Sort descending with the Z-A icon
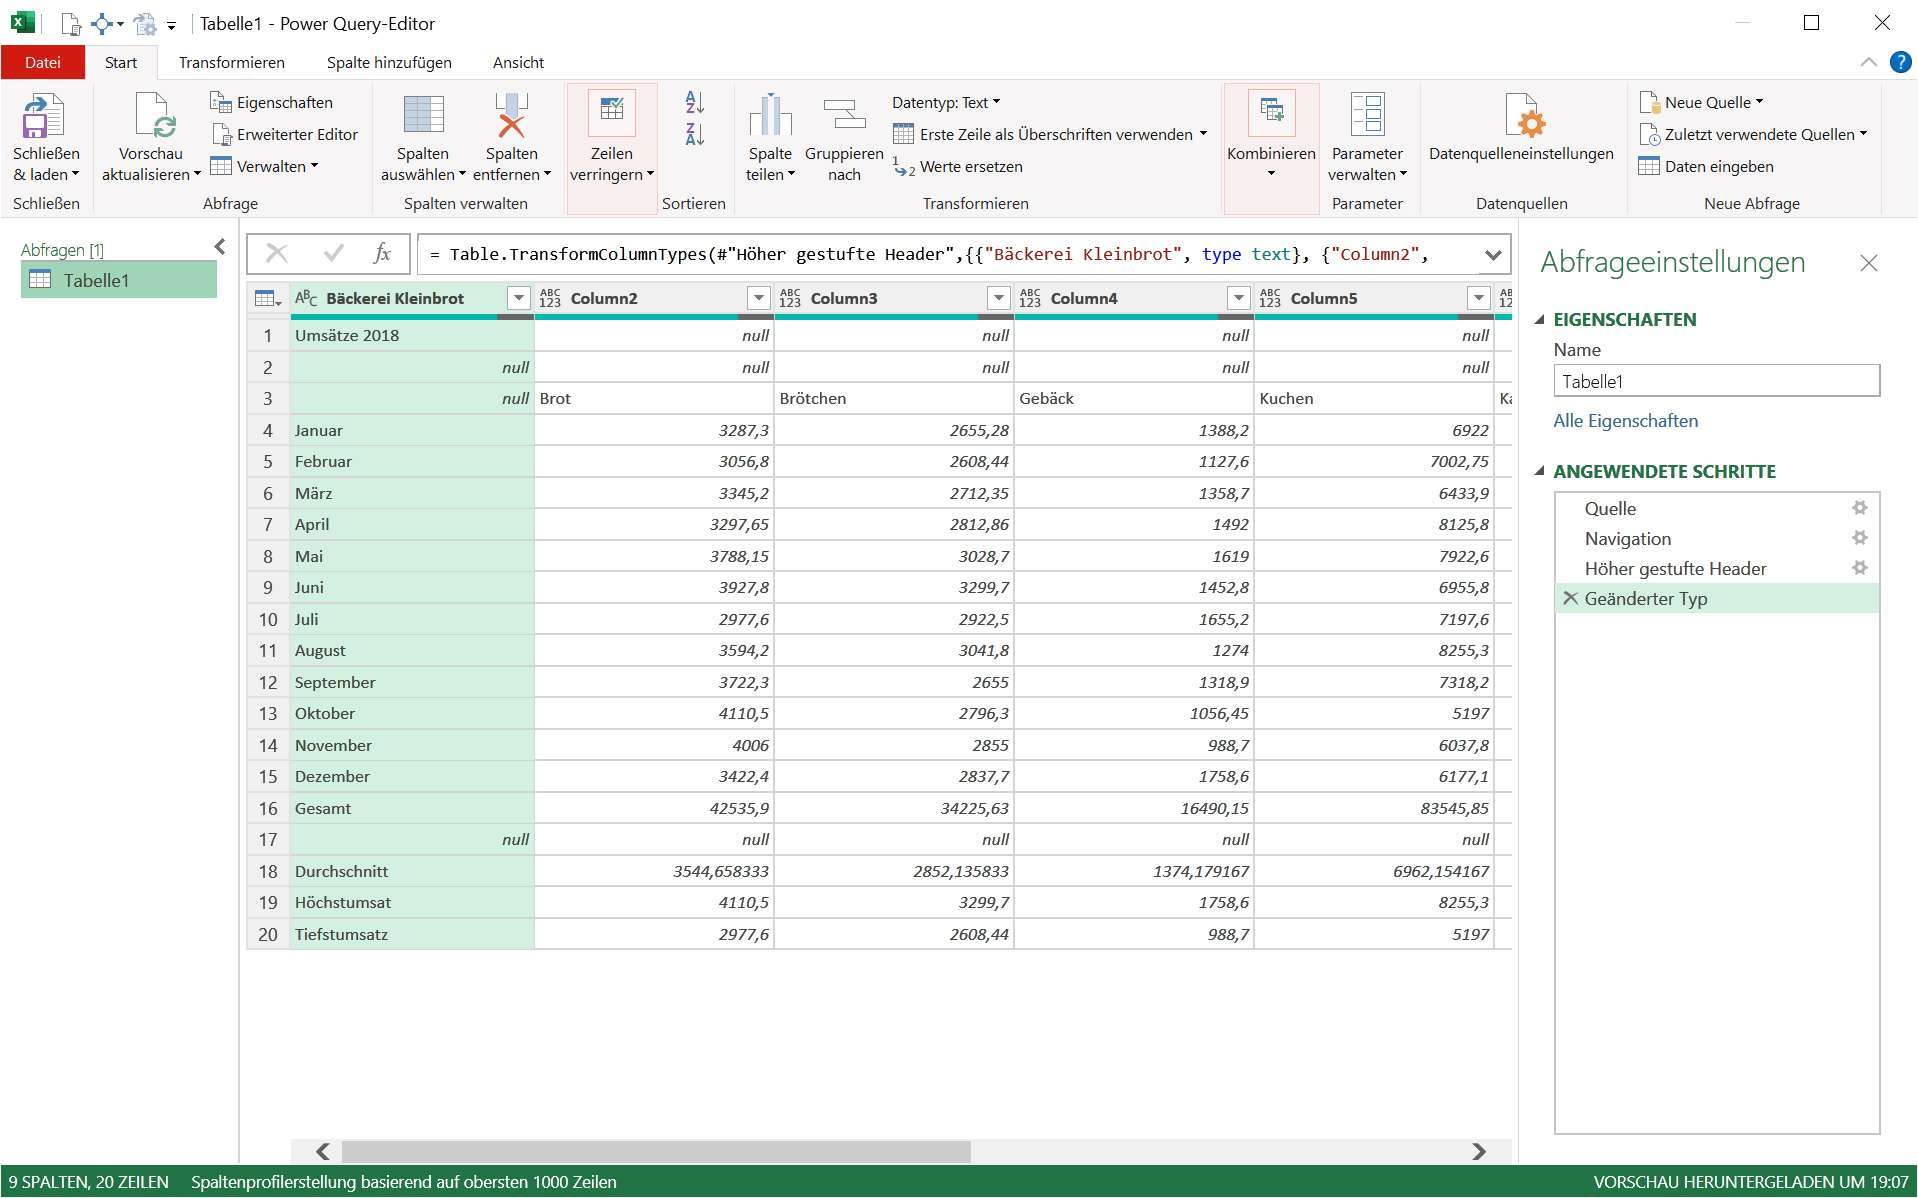The height and width of the screenshot is (1198, 1918). point(695,134)
